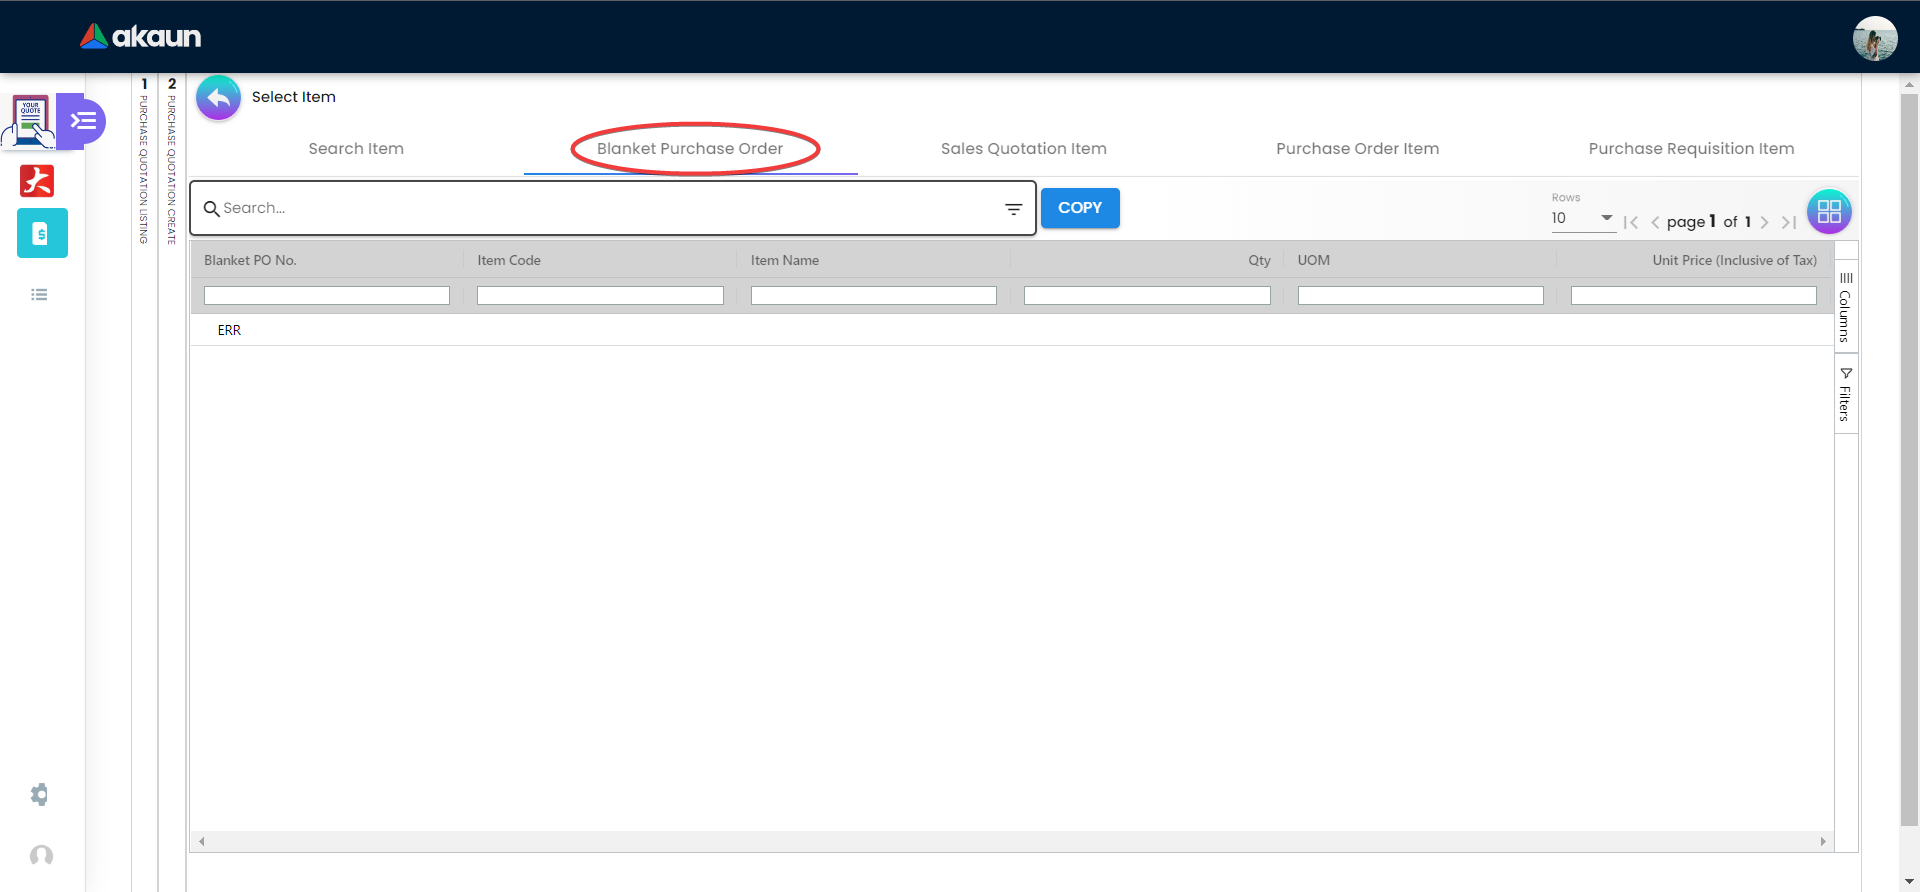Open the settings gear in sidebar

pyautogui.click(x=40, y=795)
